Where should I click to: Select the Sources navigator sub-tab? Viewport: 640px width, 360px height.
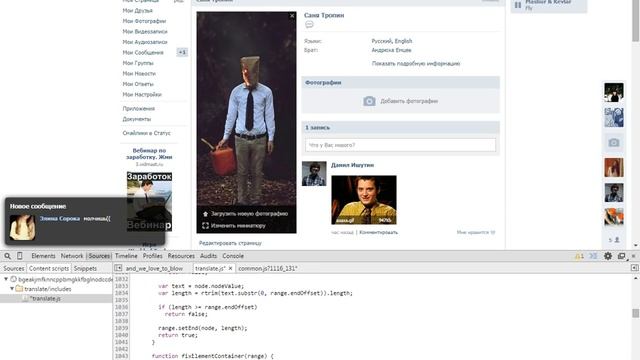[x=13, y=268]
